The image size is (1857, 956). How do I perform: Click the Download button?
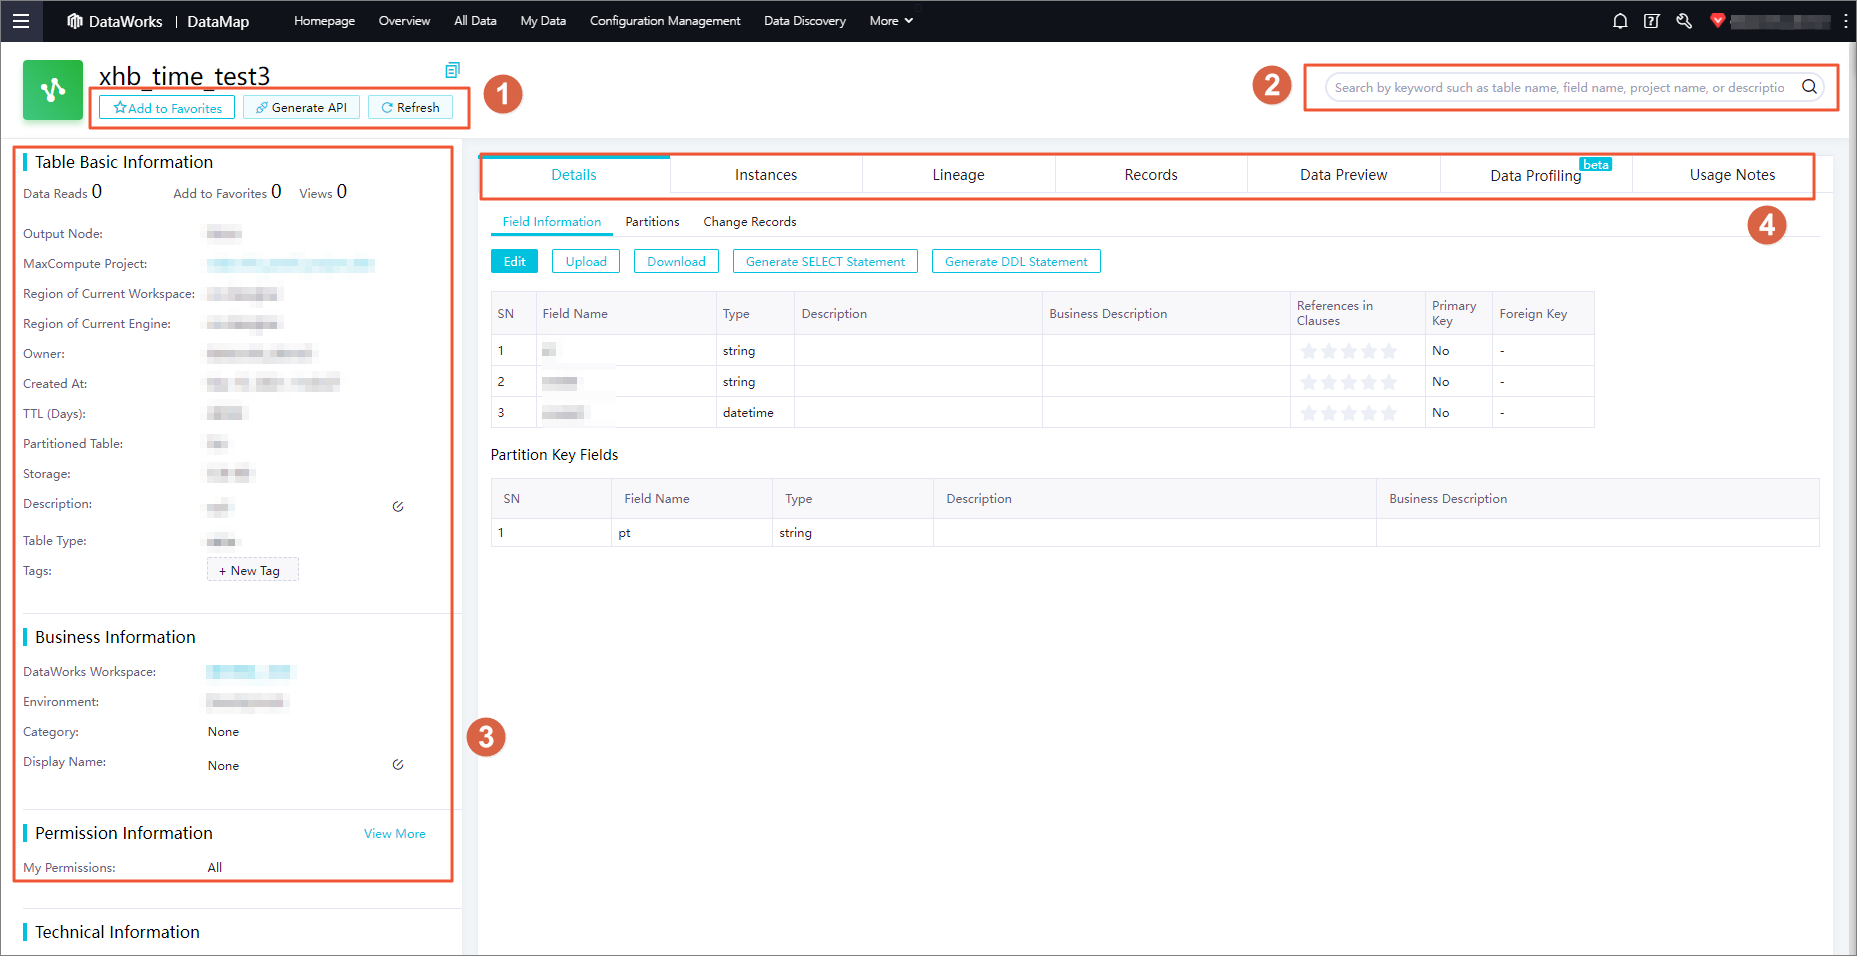[x=676, y=261]
